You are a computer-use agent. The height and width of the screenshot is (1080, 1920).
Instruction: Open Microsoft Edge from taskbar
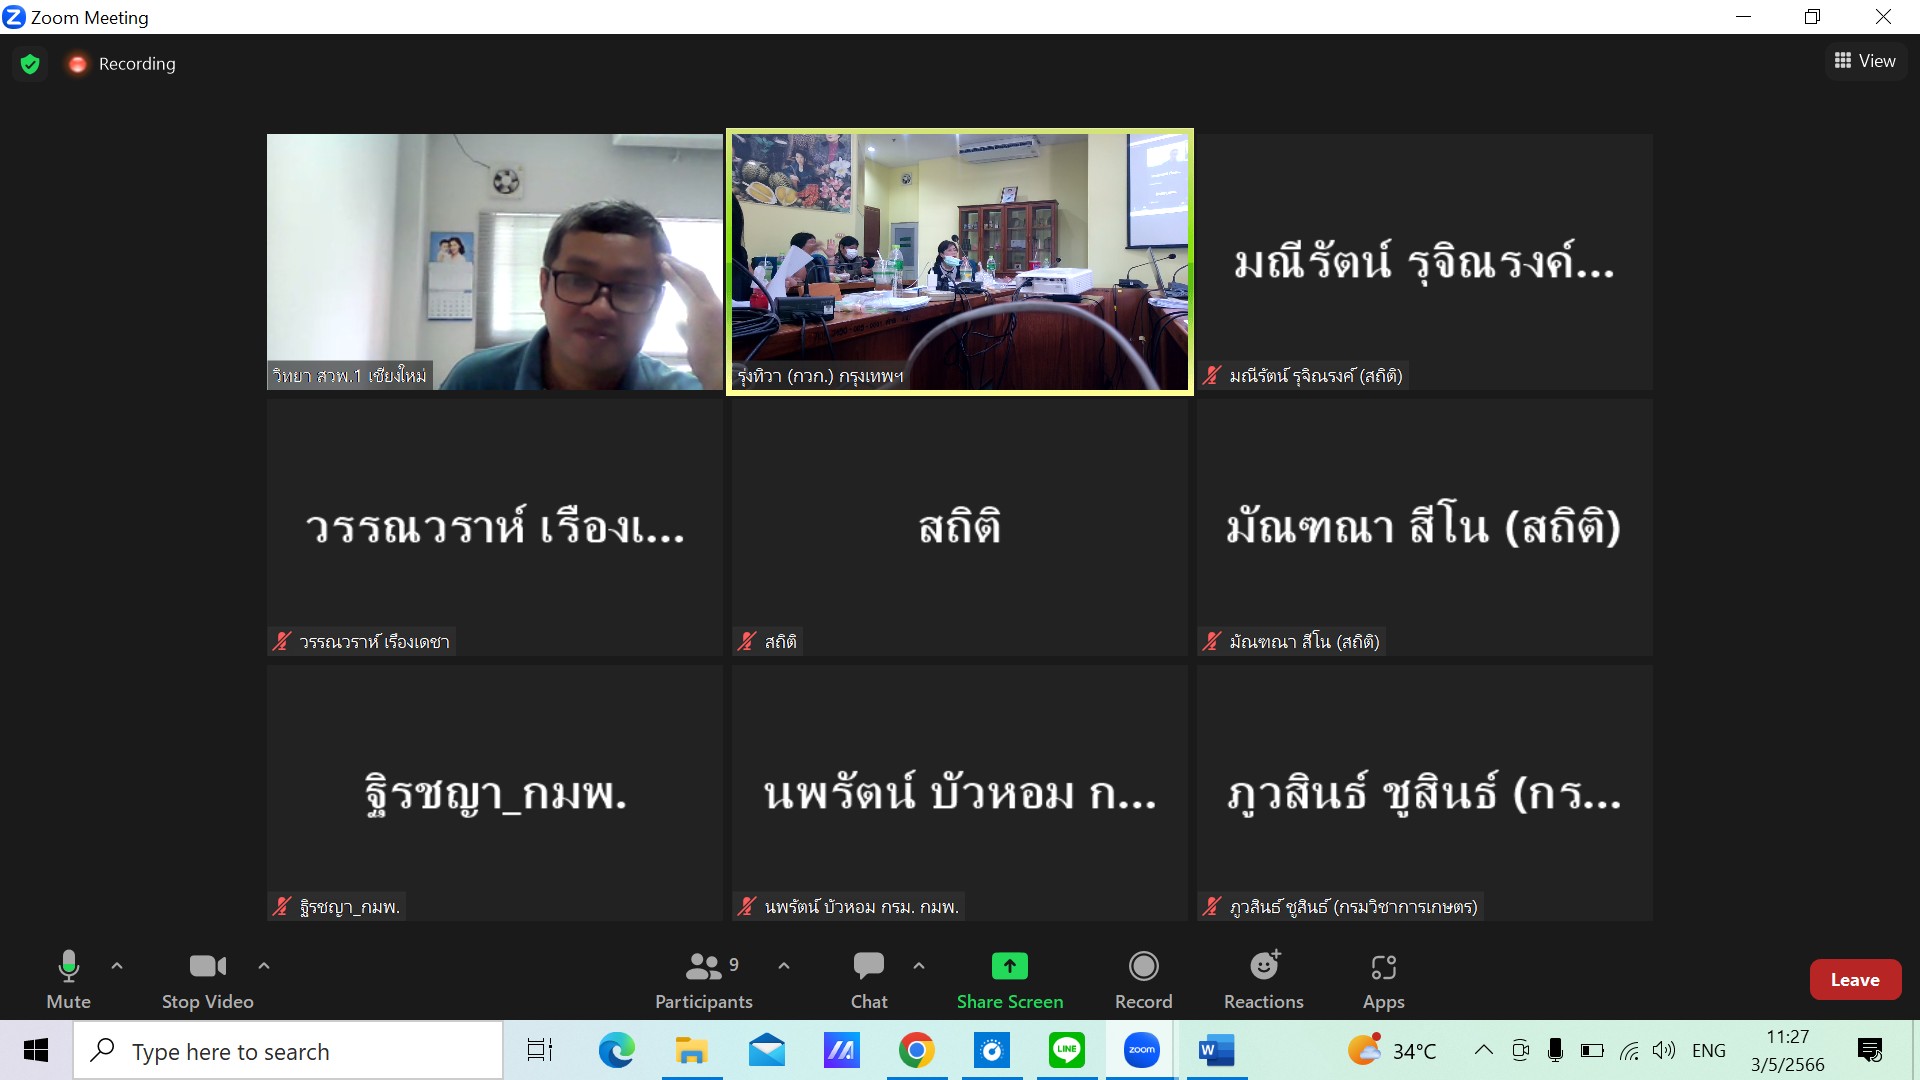point(616,1051)
